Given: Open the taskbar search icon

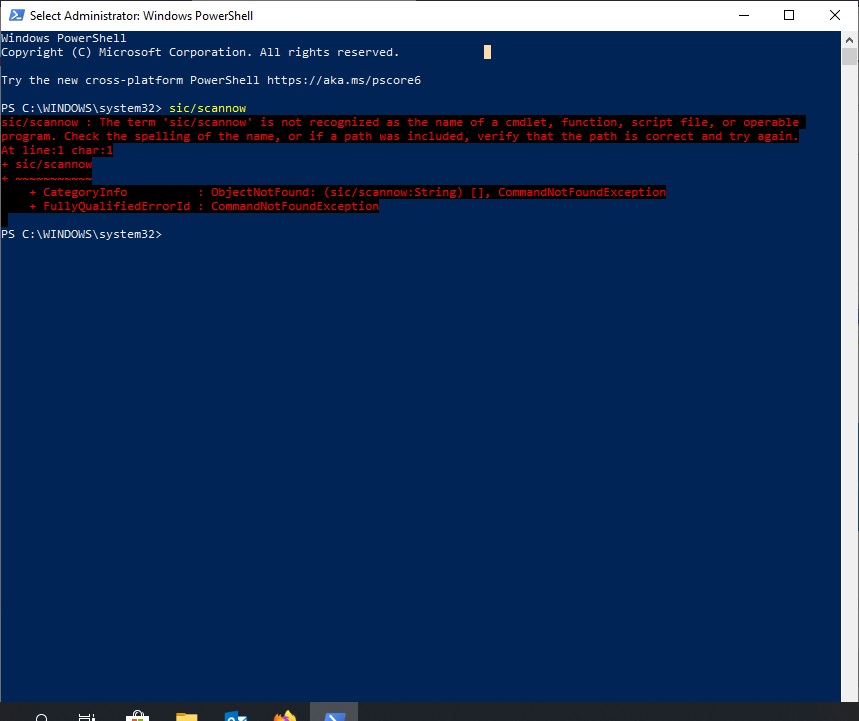Looking at the screenshot, I should 42,716.
